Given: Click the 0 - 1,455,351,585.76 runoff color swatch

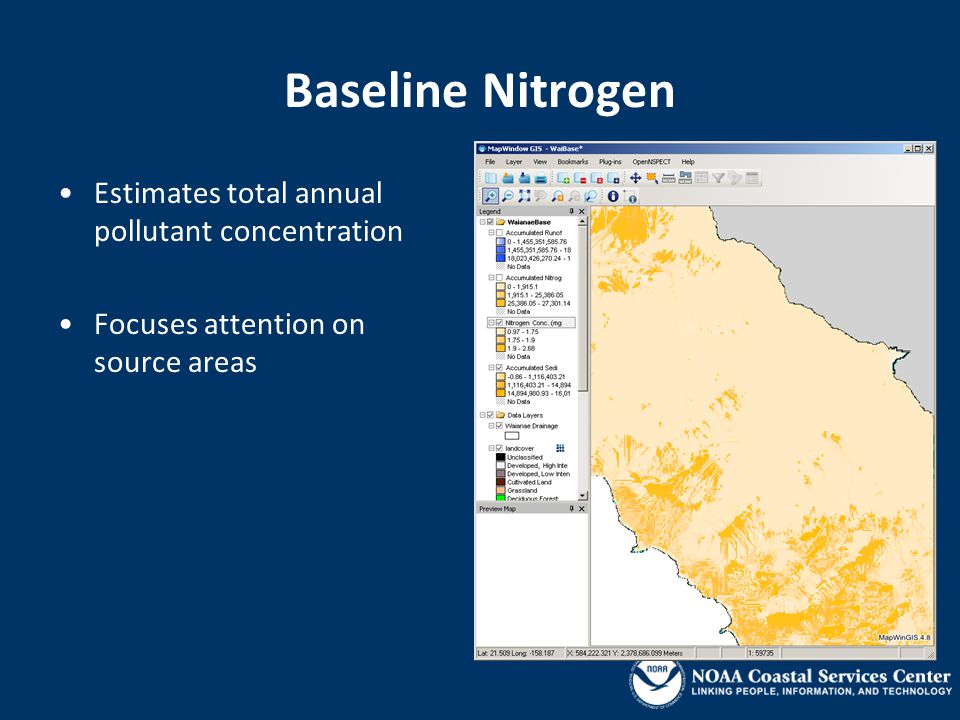Looking at the screenshot, I should tap(501, 242).
